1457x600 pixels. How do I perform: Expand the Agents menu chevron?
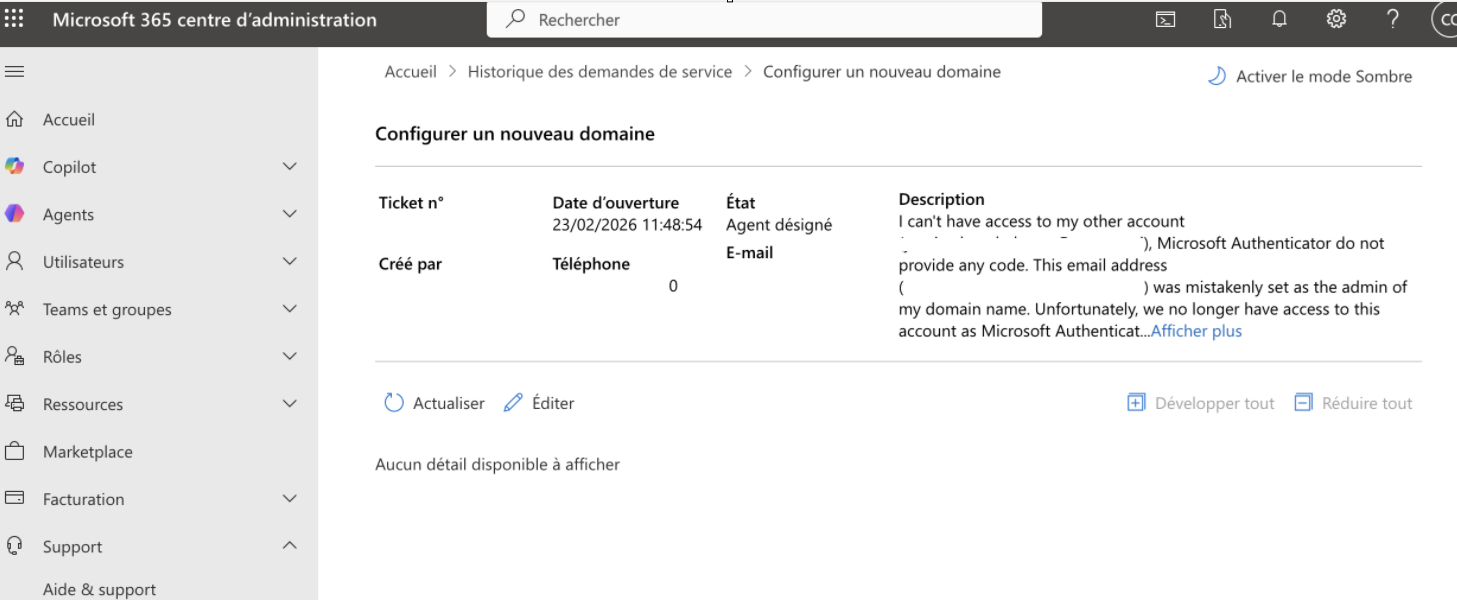(290, 214)
